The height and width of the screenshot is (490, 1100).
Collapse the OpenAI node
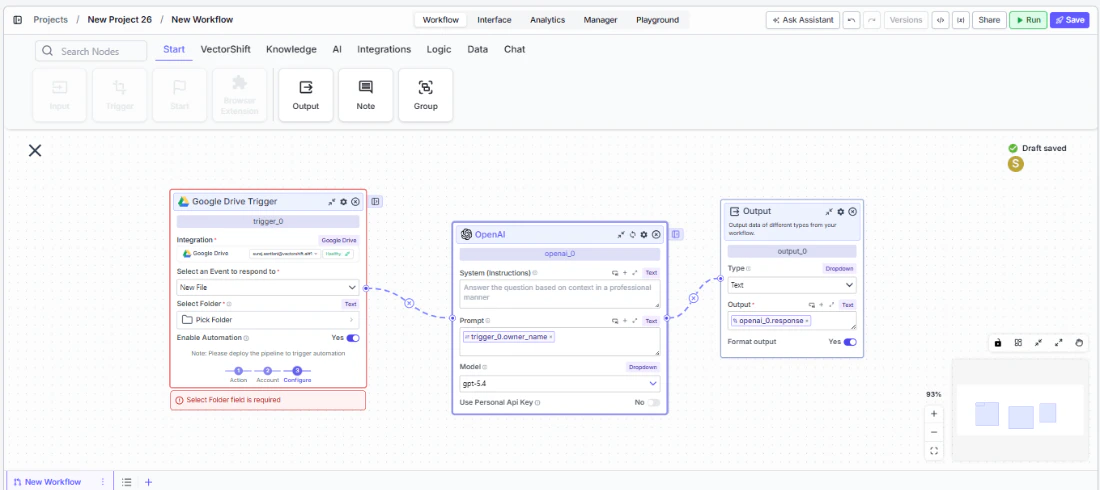tap(621, 234)
